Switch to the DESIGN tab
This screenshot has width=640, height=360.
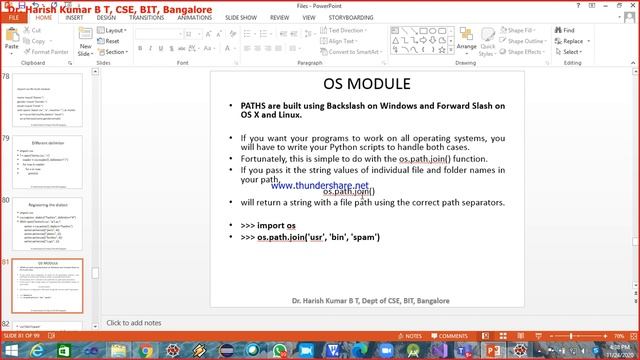[x=106, y=18]
